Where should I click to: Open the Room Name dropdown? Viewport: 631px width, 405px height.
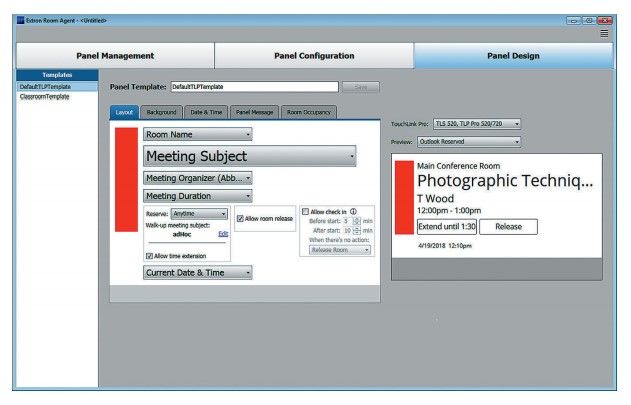[x=198, y=134]
